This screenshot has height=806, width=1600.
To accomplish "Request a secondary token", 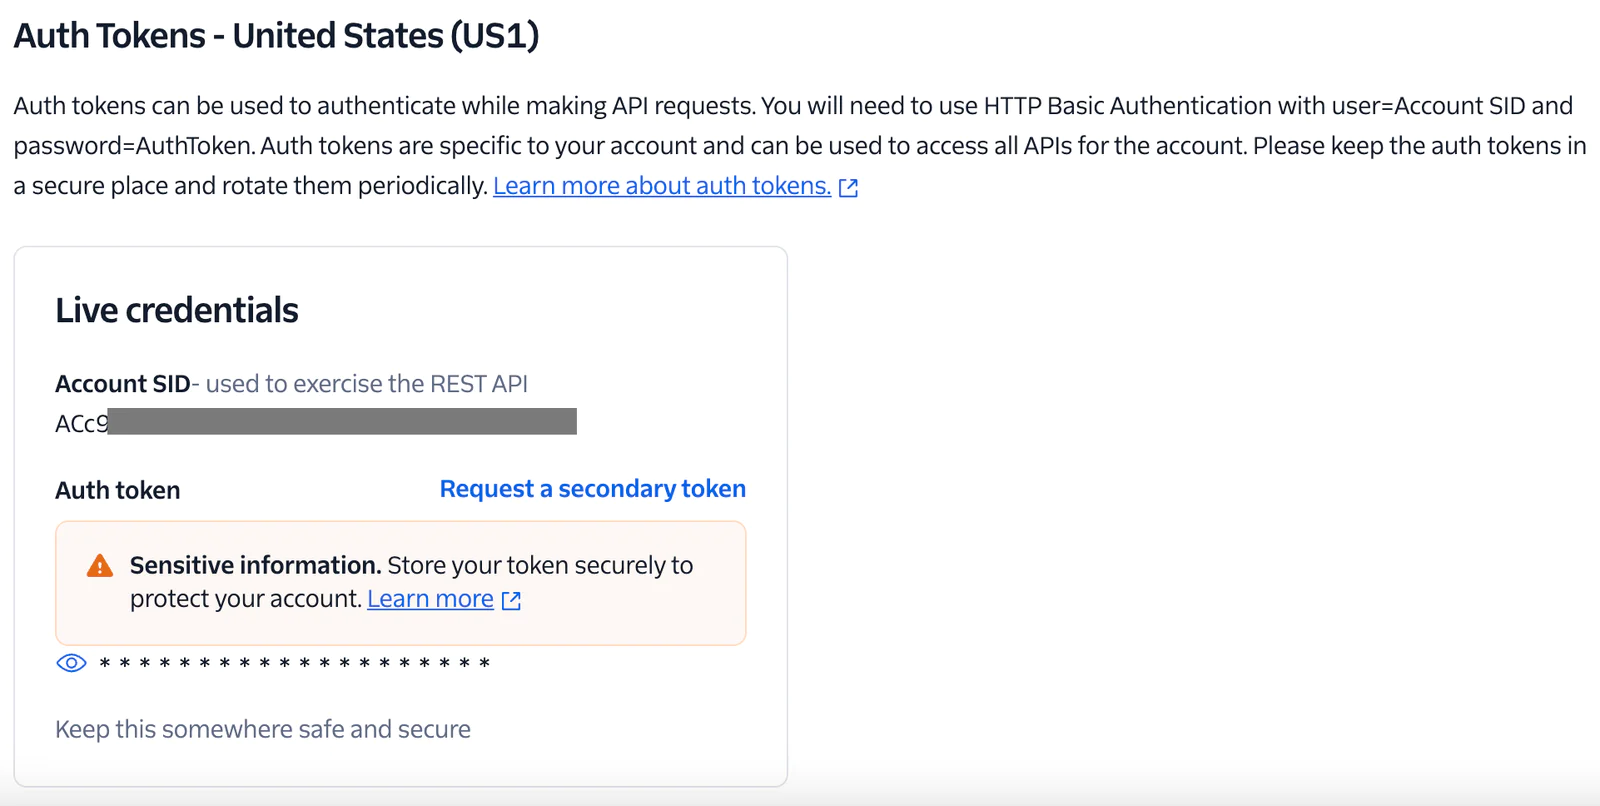I will click(592, 489).
